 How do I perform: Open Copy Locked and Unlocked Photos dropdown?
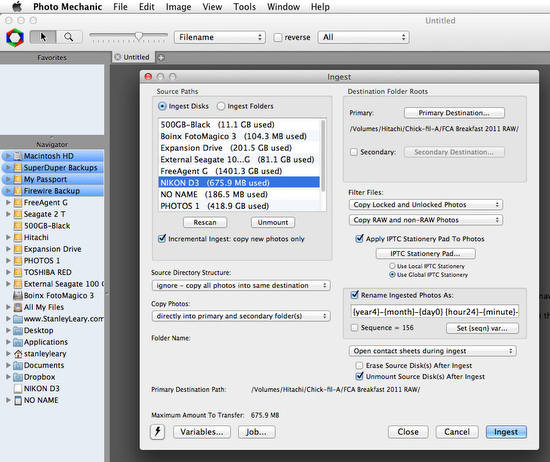[x=425, y=205]
